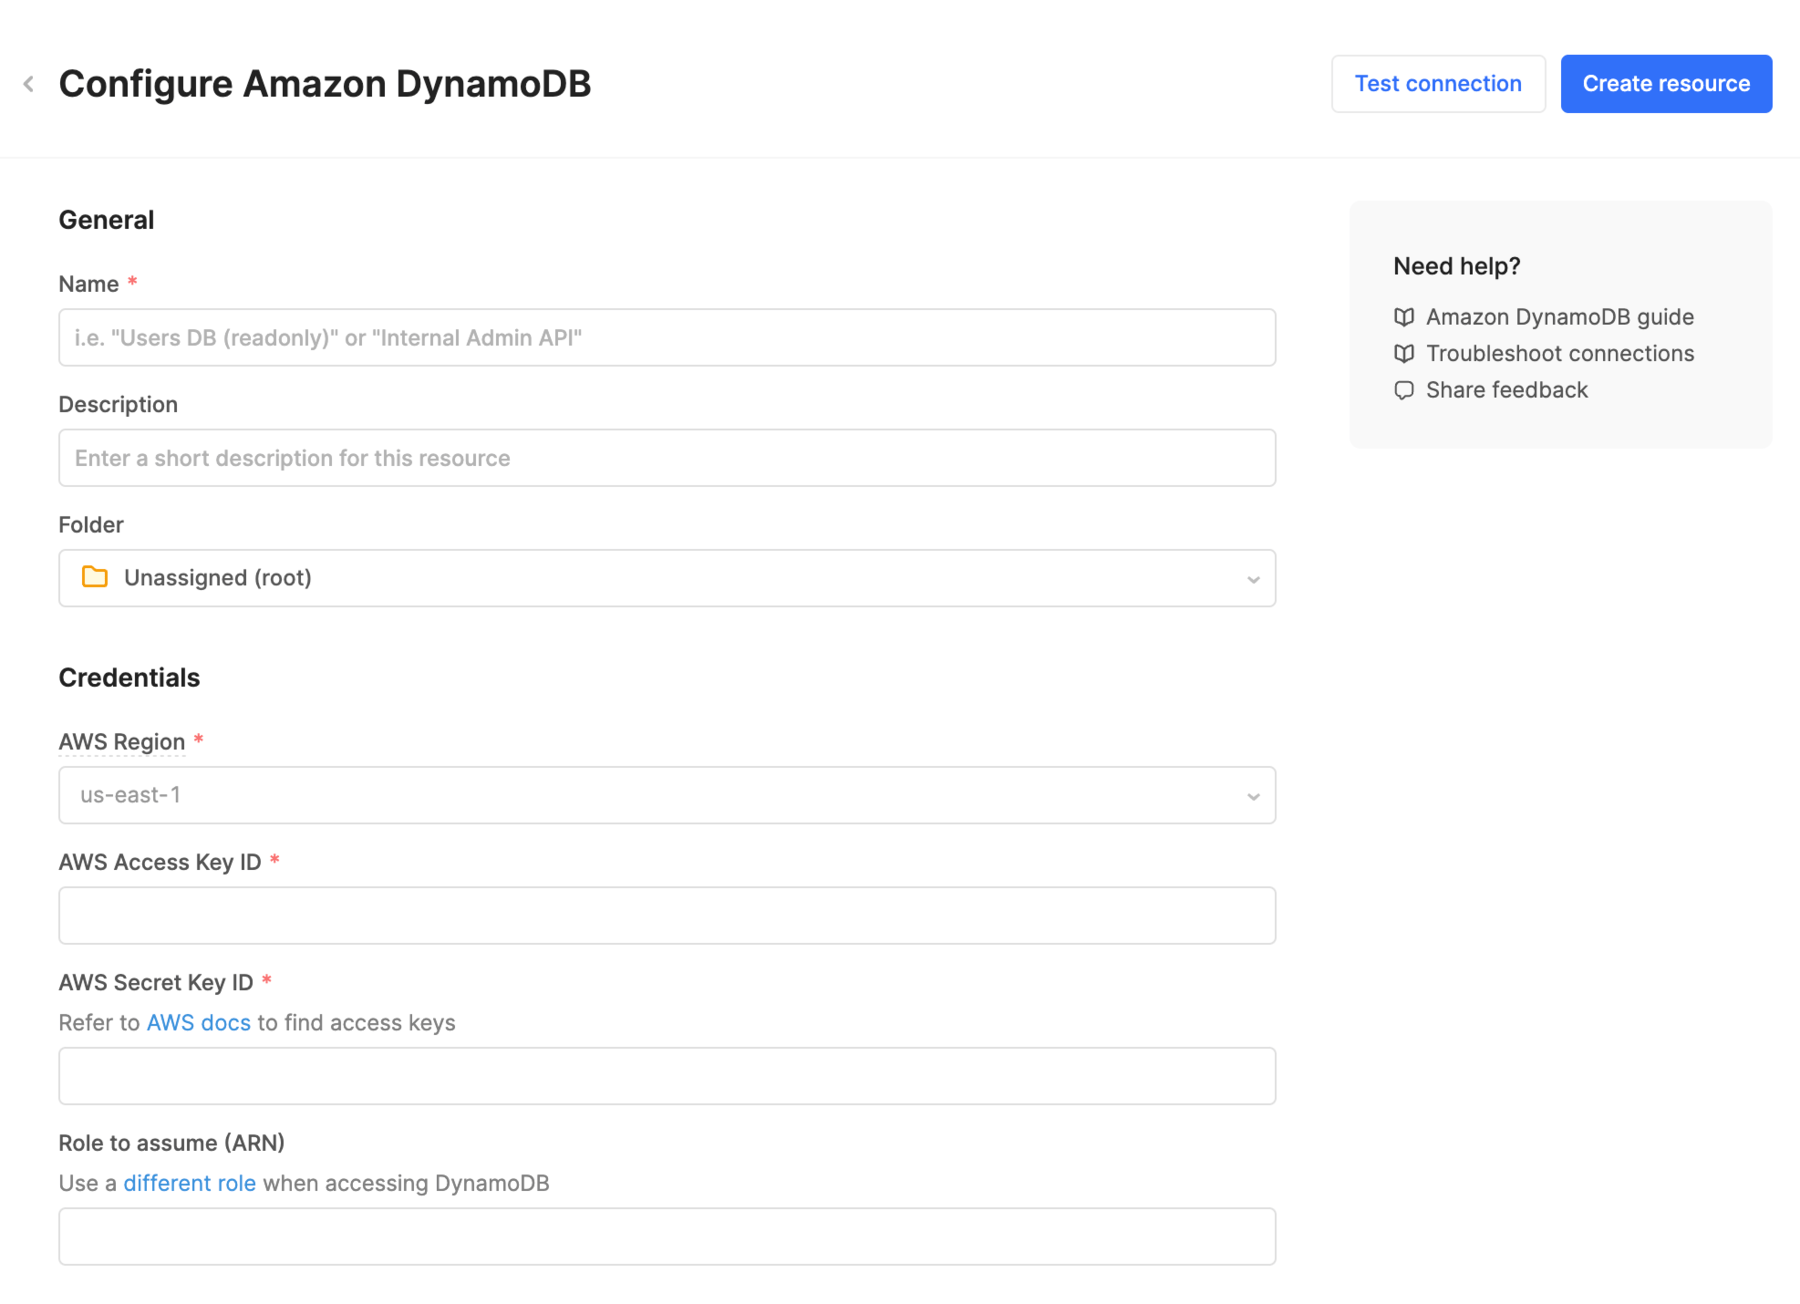This screenshot has width=1800, height=1304.
Task: Click the chevron arrow in Folder selector
Action: point(1252,579)
